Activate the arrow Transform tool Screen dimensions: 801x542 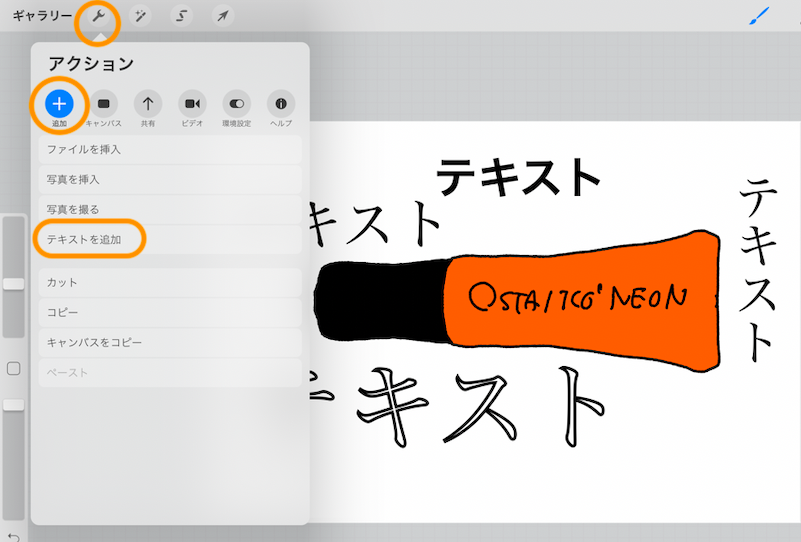click(223, 16)
